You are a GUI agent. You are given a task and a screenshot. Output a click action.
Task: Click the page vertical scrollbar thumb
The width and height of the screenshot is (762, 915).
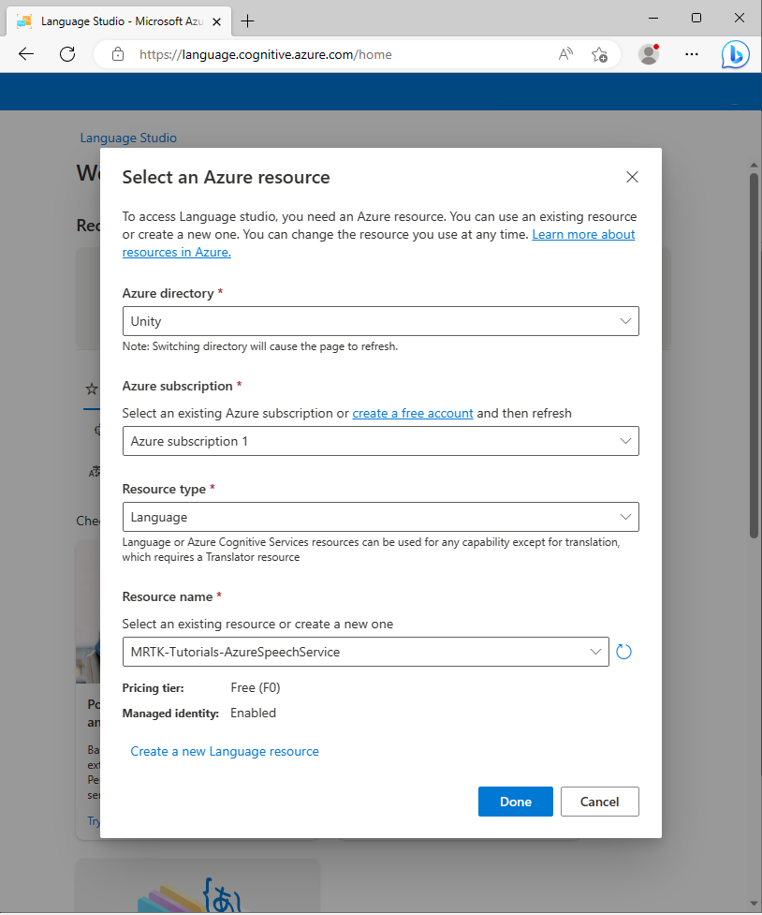tap(754, 356)
